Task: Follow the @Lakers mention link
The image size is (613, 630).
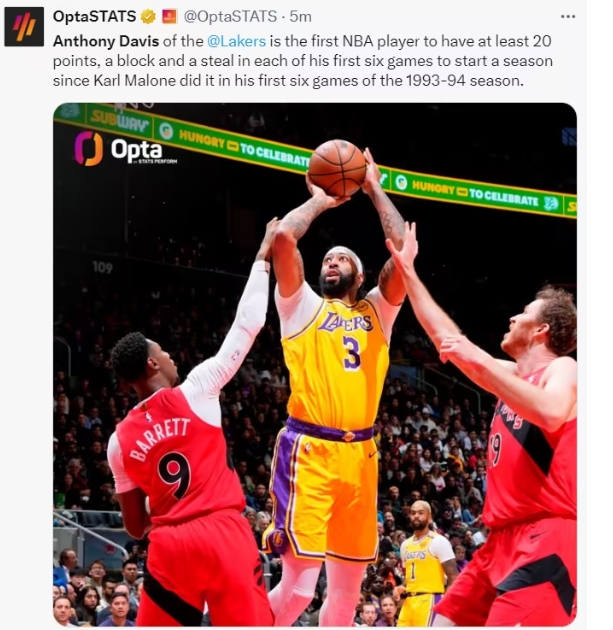Action: pos(236,41)
